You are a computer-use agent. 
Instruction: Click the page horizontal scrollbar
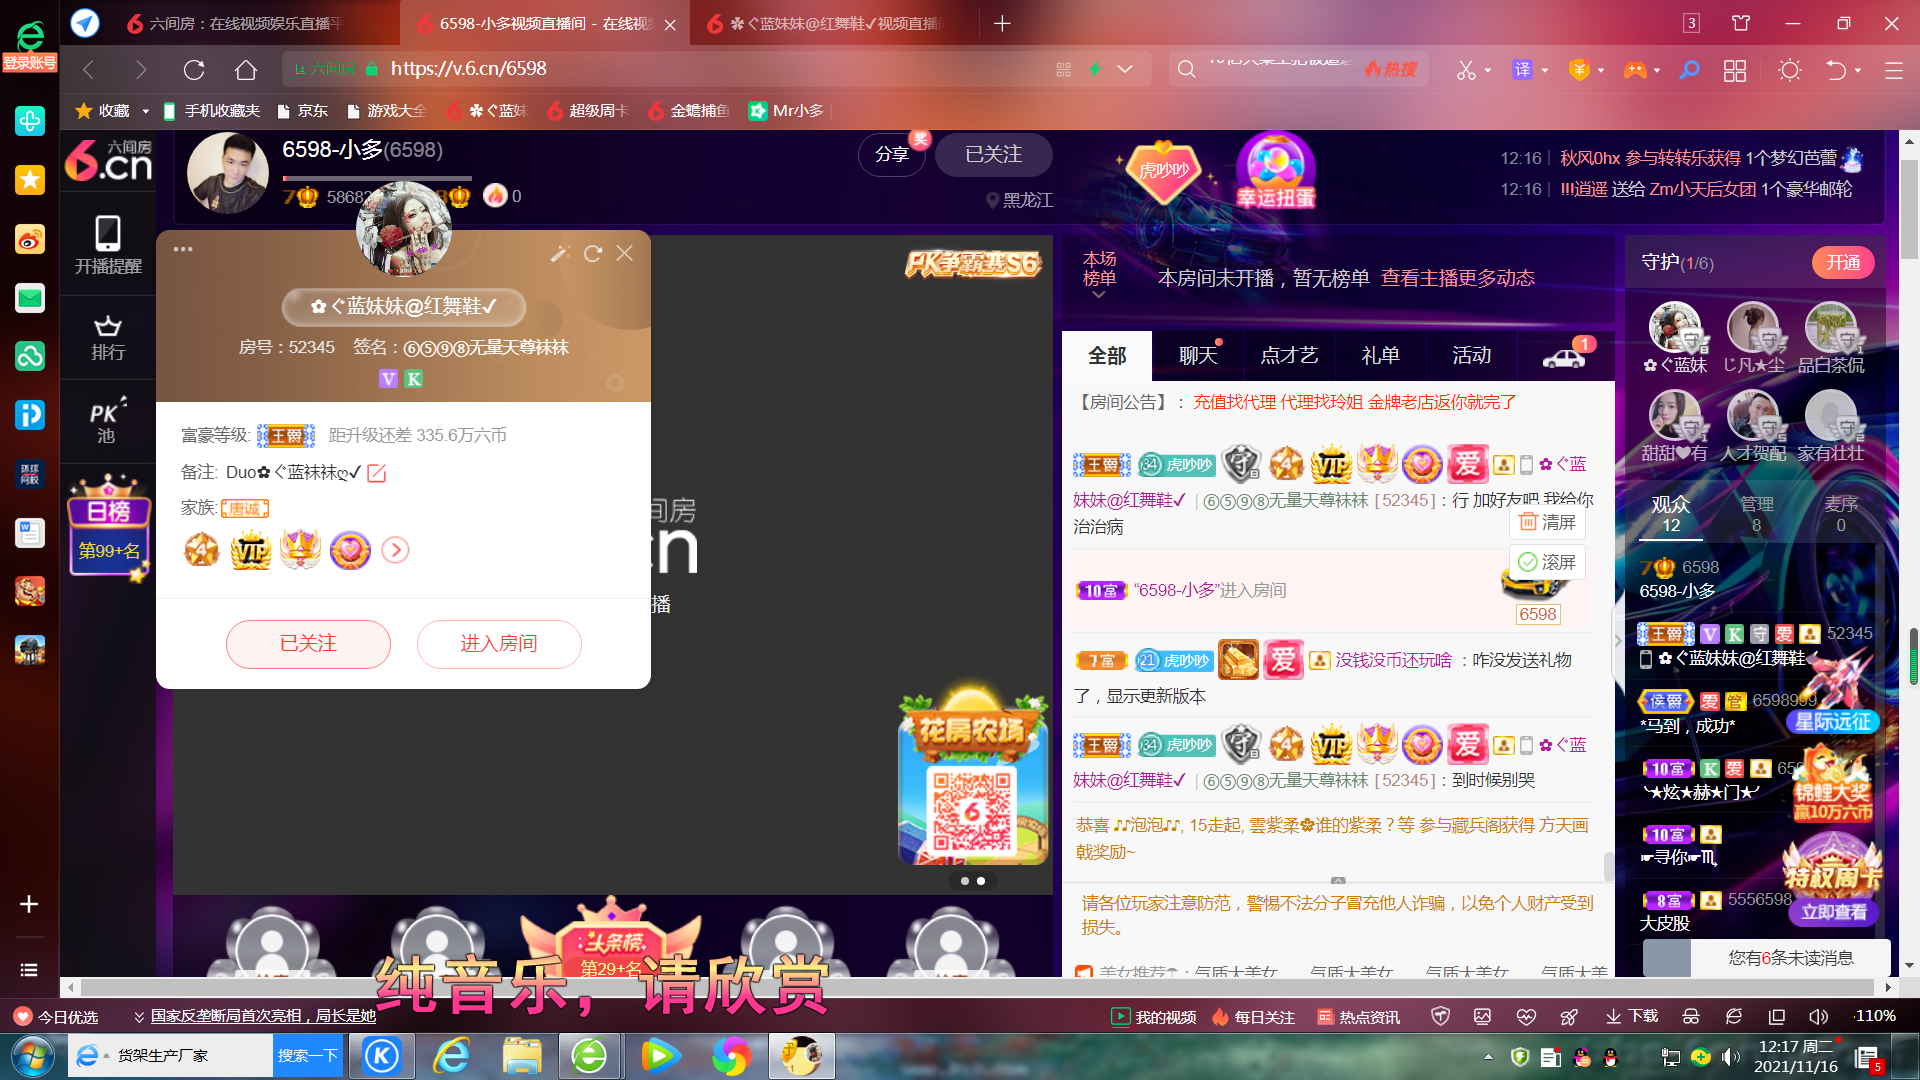975,988
